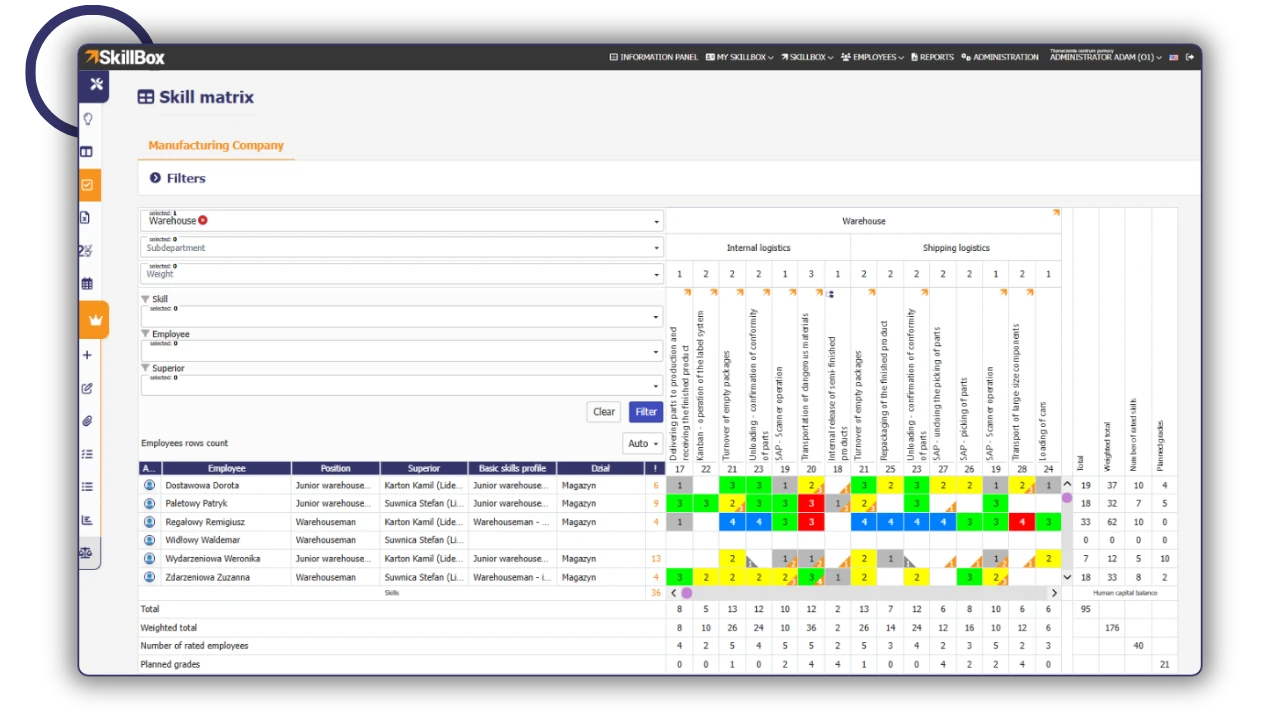The width and height of the screenshot is (1280, 720).
Task: Open the Auto rows count dropdown
Action: pyautogui.click(x=642, y=443)
